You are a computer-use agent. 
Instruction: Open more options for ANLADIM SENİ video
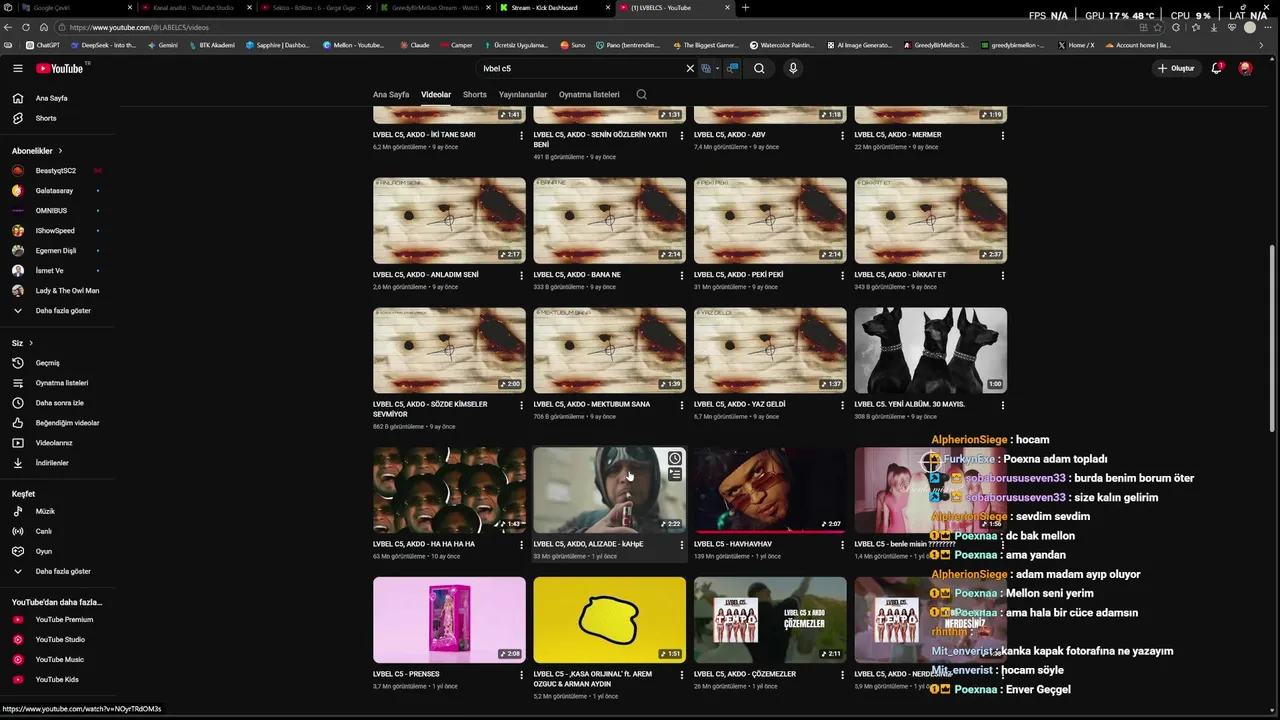pyautogui.click(x=521, y=275)
